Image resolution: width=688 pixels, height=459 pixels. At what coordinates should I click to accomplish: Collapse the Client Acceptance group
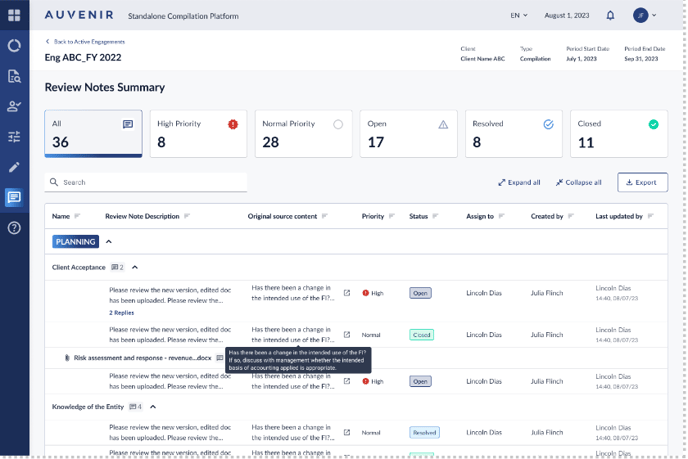[135, 267]
